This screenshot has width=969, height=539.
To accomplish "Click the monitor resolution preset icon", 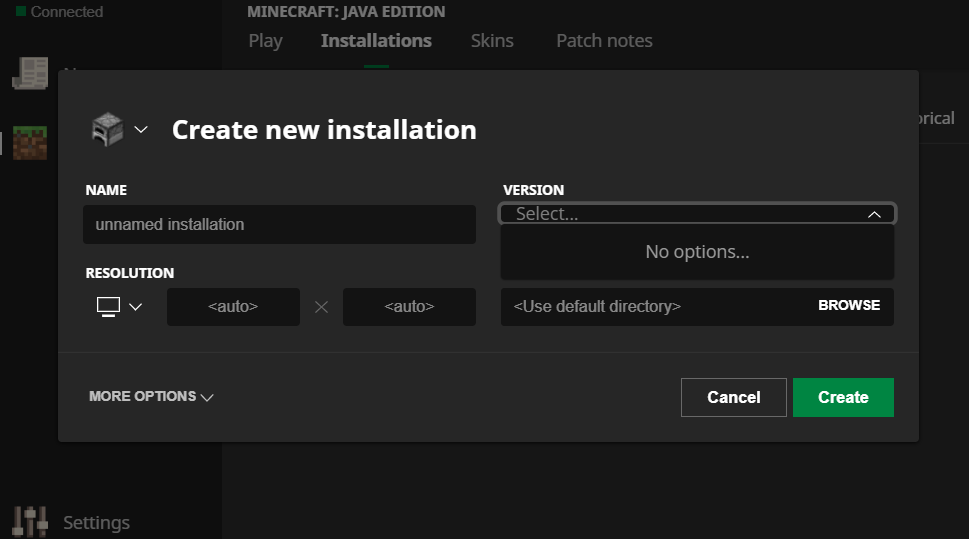I will click(108, 306).
